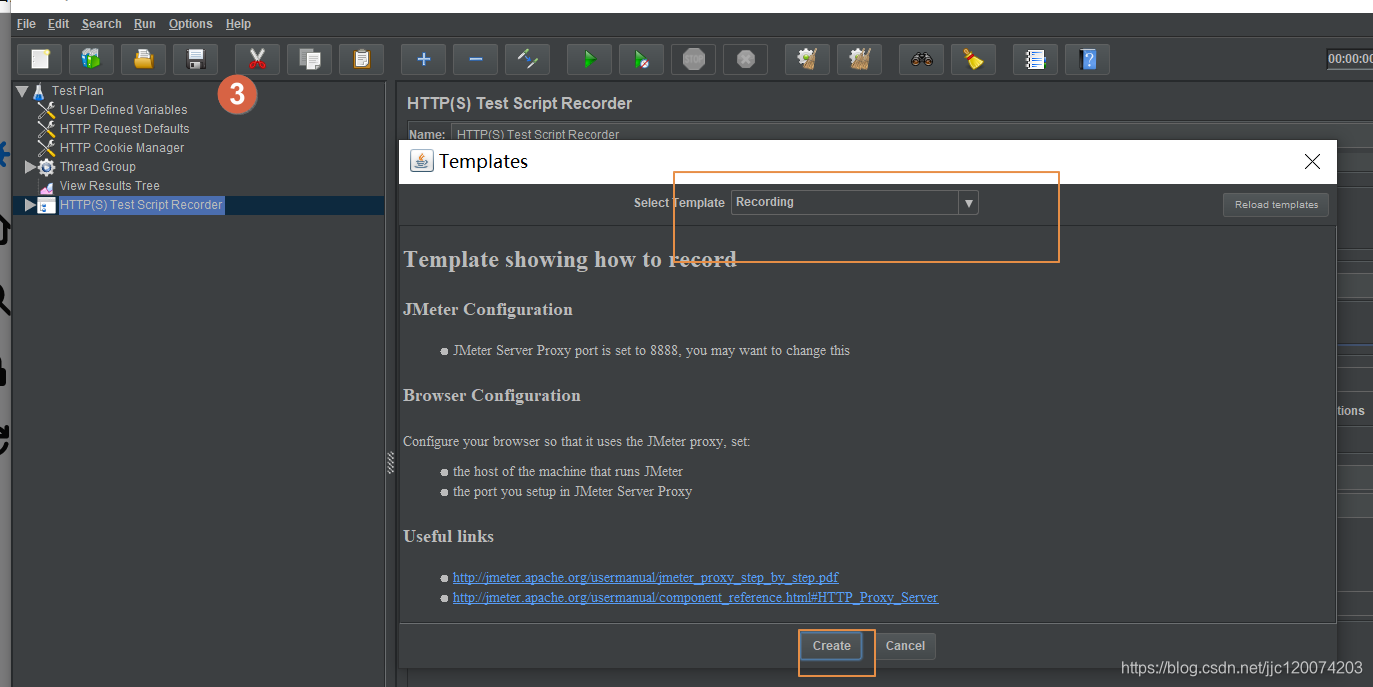1373x687 pixels.
Task: Expand the HTTP(S) Test Script Recorder node
Action: point(30,205)
